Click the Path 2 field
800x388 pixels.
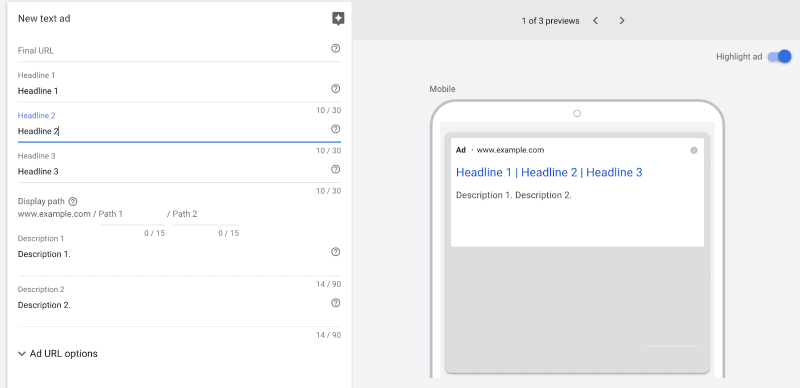(206, 214)
